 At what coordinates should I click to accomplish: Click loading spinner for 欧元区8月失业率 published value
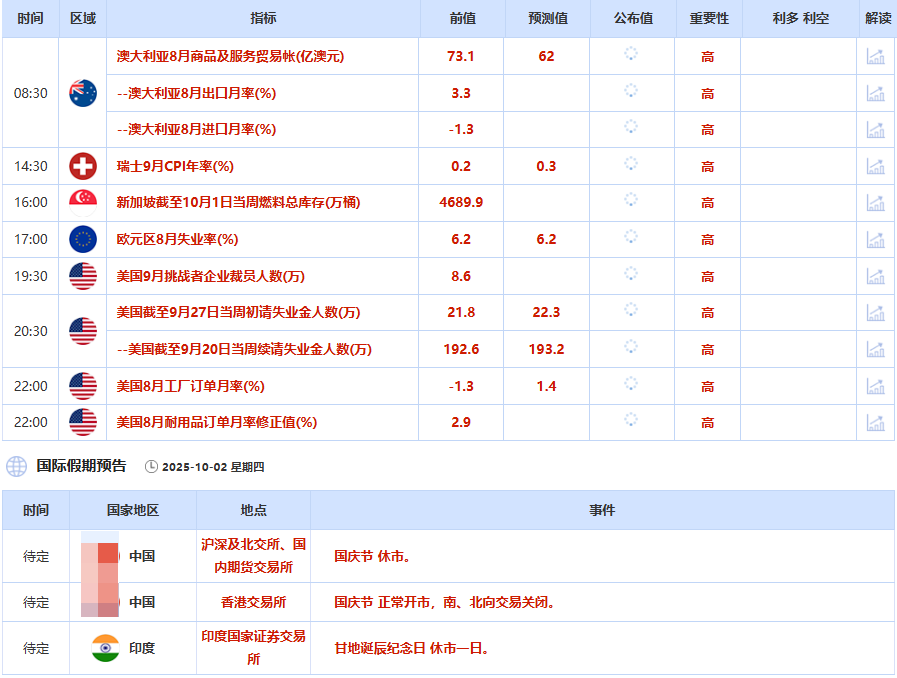point(631,237)
